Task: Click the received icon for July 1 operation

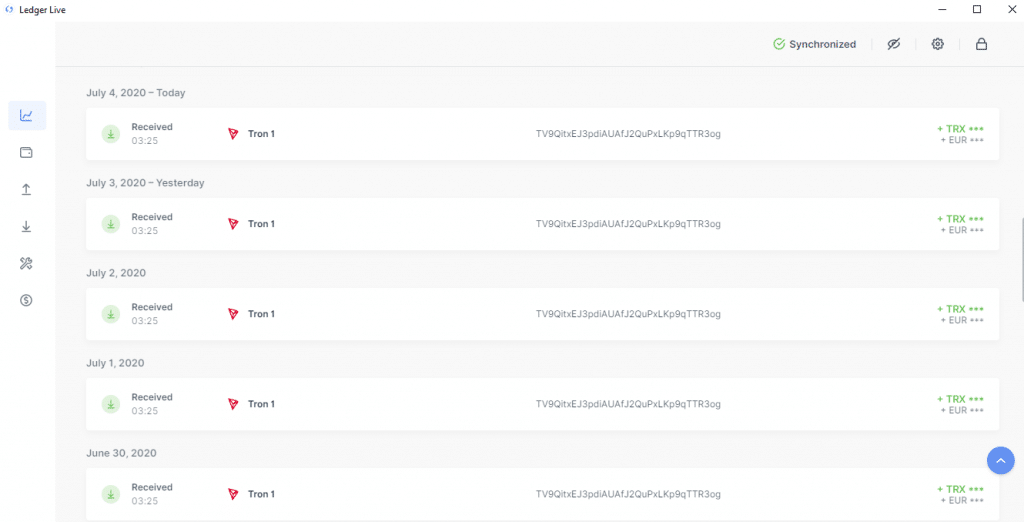Action: [111, 404]
